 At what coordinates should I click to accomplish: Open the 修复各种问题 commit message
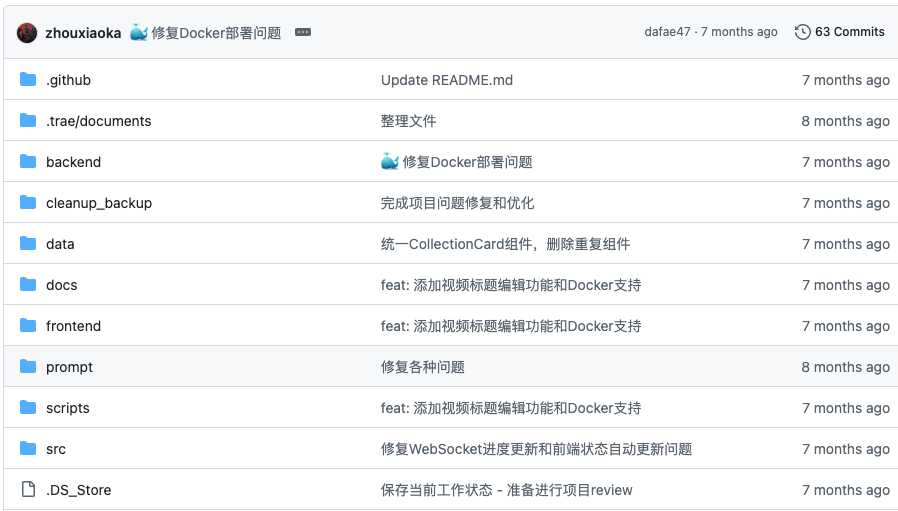423,367
